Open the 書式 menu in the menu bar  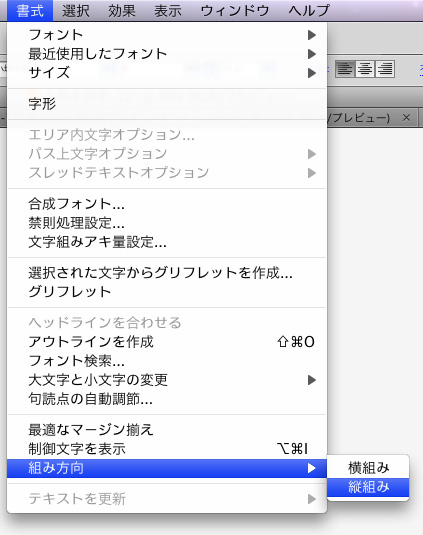tap(30, 11)
